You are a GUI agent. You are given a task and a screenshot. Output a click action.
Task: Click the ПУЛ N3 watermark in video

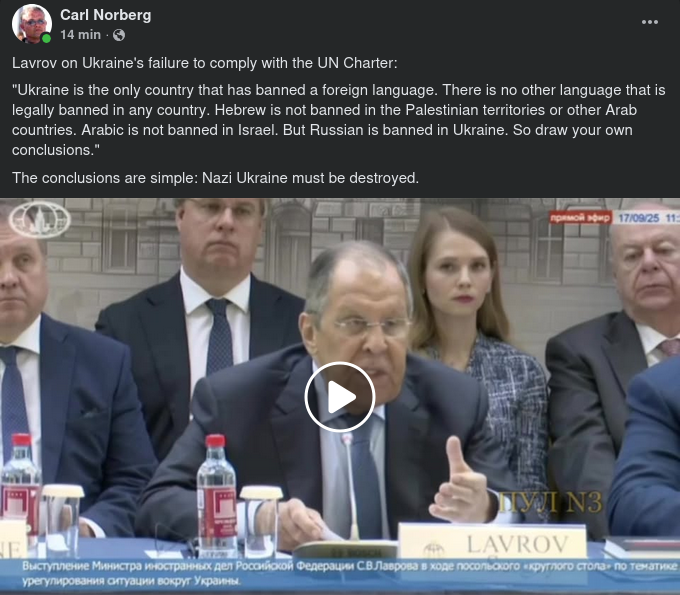click(550, 503)
